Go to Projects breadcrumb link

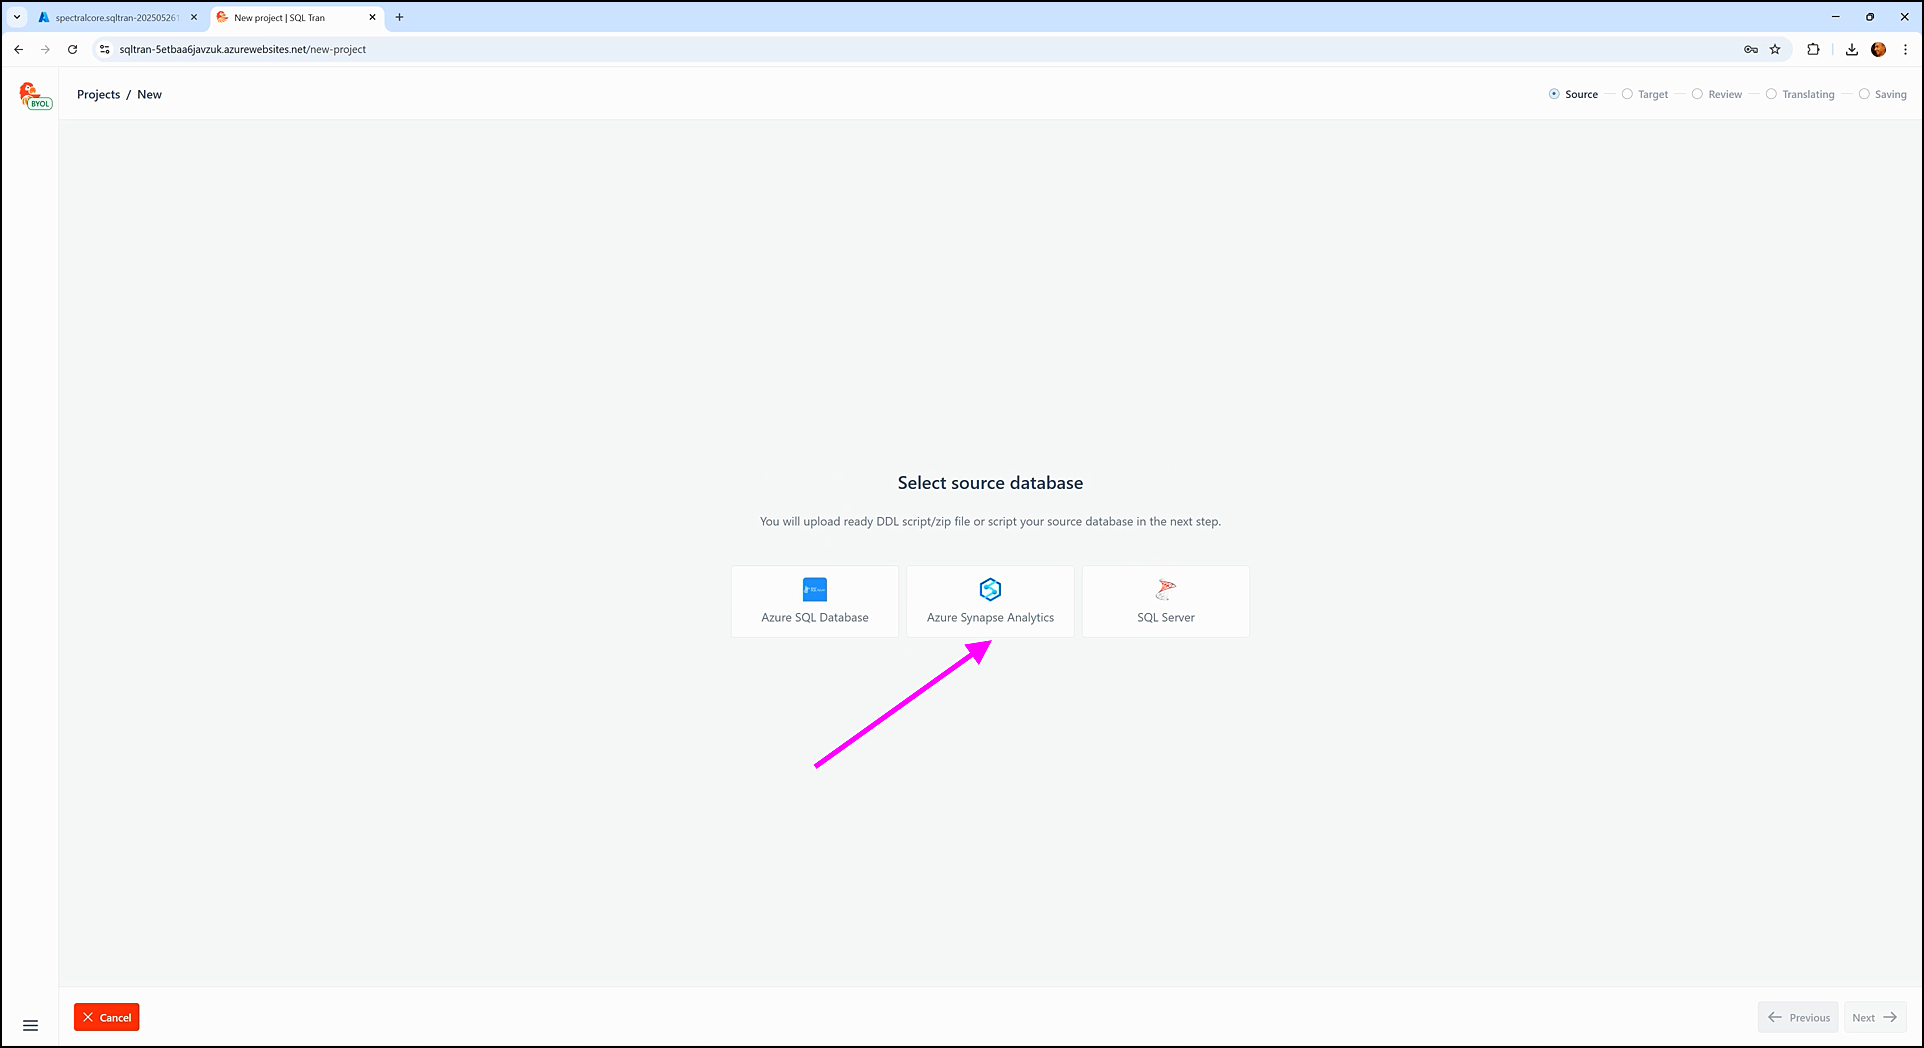98,94
